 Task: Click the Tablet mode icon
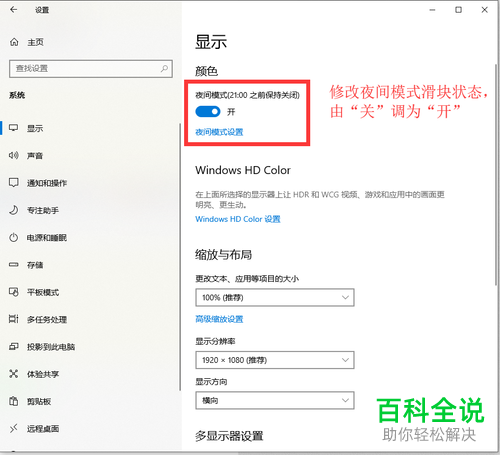pos(13,292)
